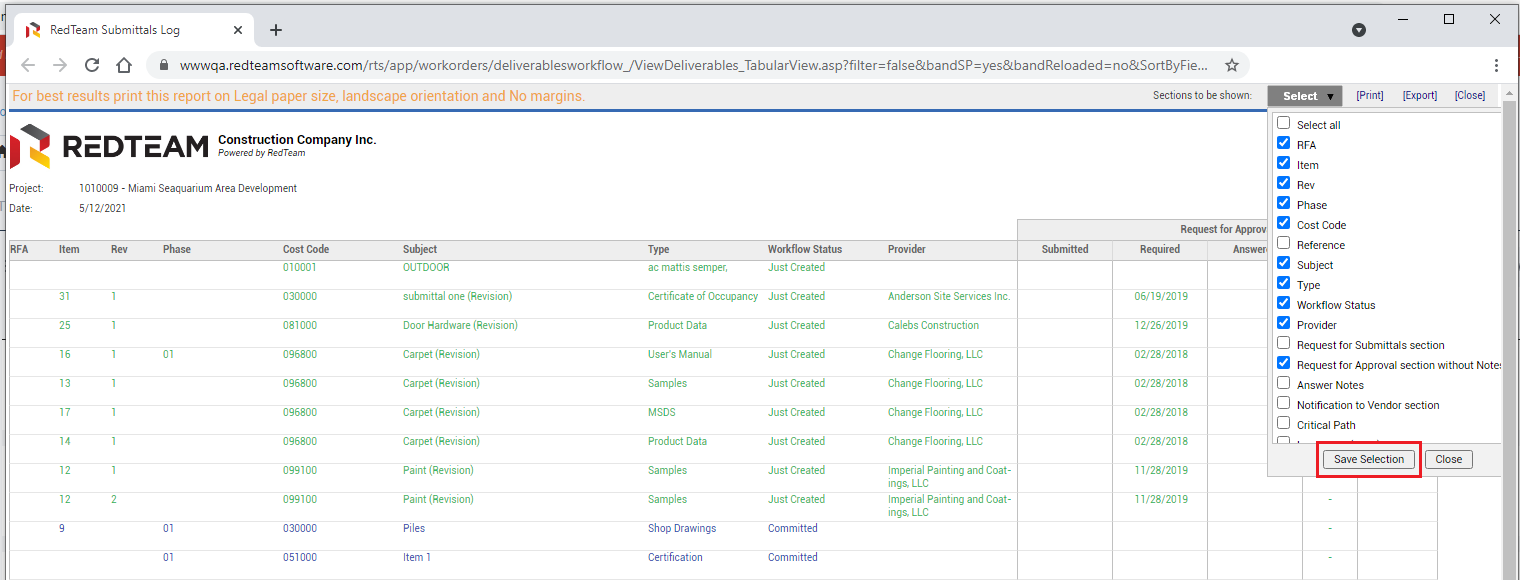
Task: Click the Print link
Action: tap(1369, 96)
